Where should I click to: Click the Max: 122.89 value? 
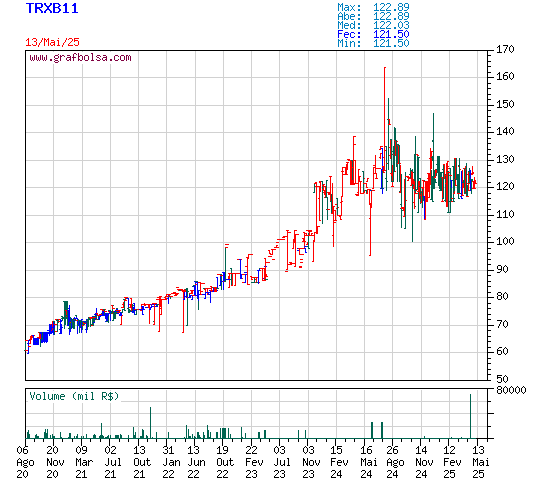point(373,7)
